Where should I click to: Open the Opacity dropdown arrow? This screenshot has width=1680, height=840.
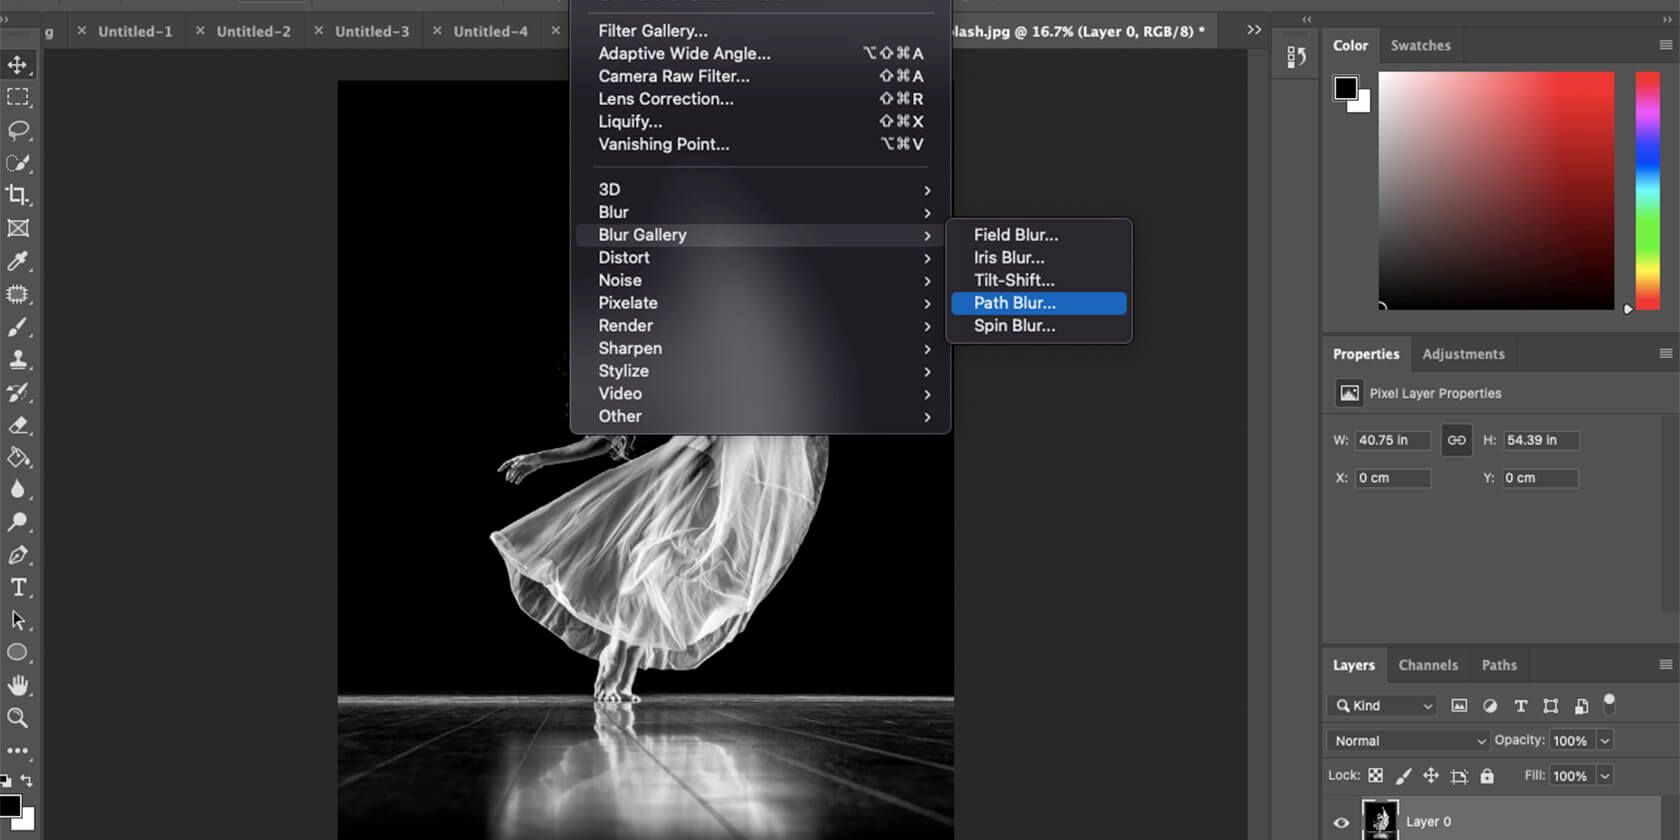pyautogui.click(x=1605, y=741)
